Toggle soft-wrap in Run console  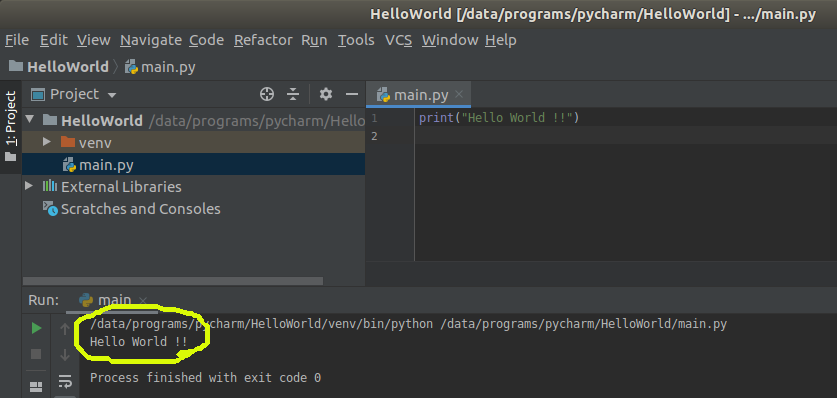pyautogui.click(x=65, y=381)
